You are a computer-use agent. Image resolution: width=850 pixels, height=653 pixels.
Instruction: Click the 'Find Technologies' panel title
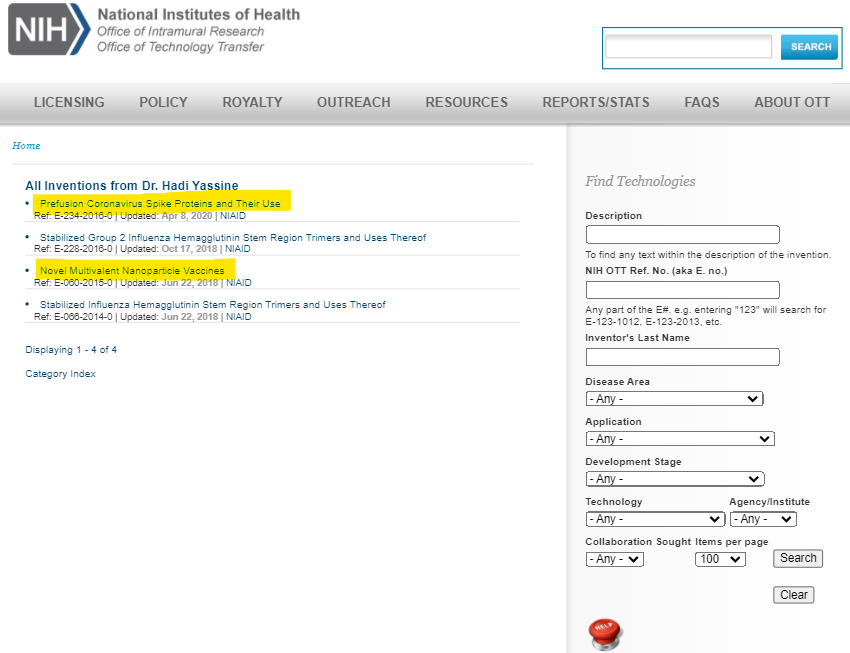click(x=640, y=181)
